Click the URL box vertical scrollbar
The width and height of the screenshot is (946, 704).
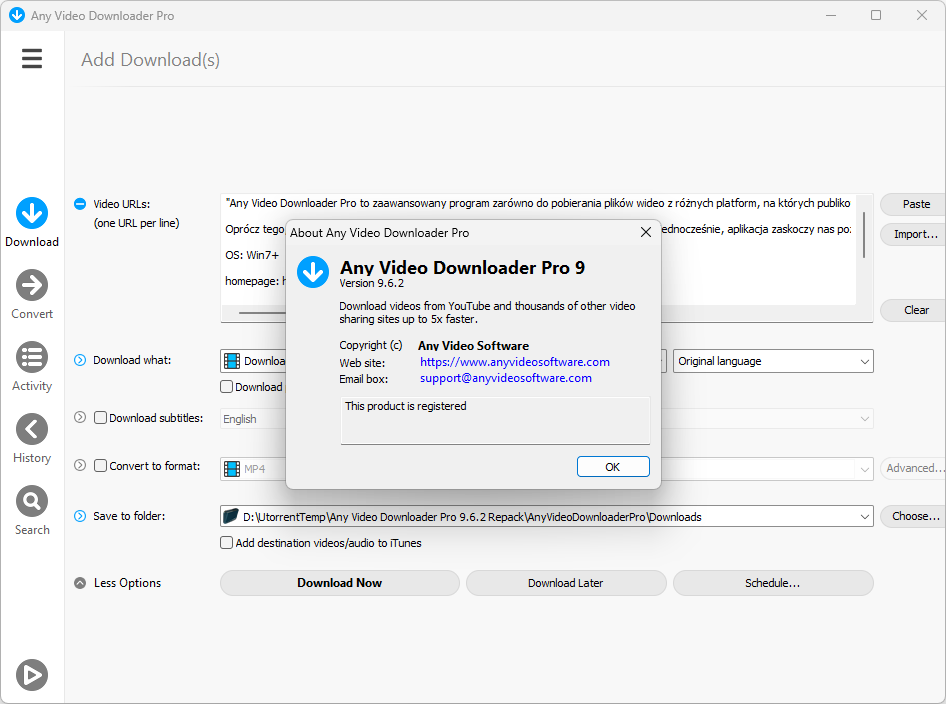(865, 235)
